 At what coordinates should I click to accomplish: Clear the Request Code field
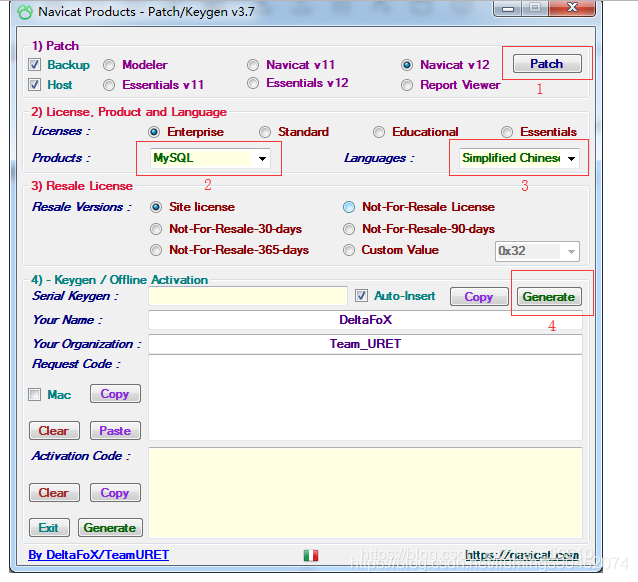click(54, 431)
